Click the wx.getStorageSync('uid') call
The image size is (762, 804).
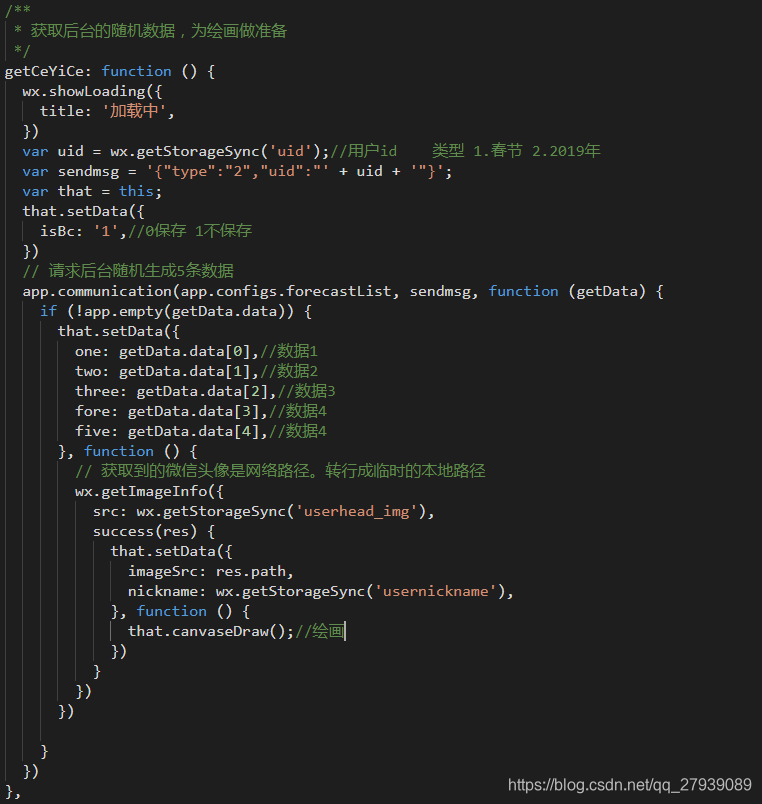(215, 151)
